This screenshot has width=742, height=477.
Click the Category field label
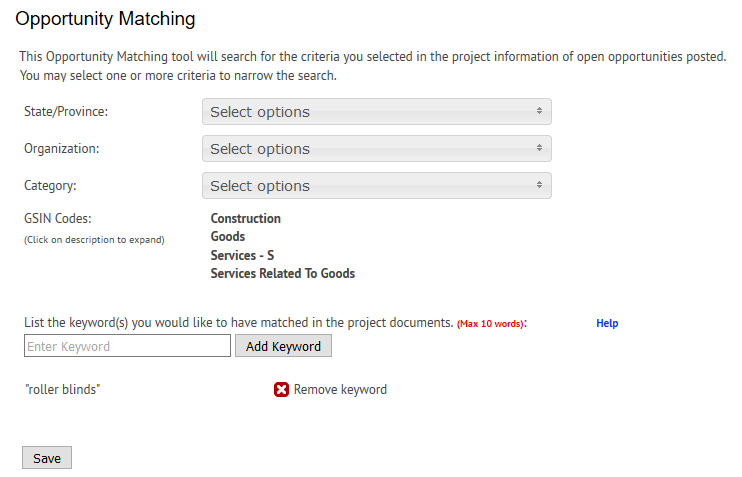tap(50, 186)
